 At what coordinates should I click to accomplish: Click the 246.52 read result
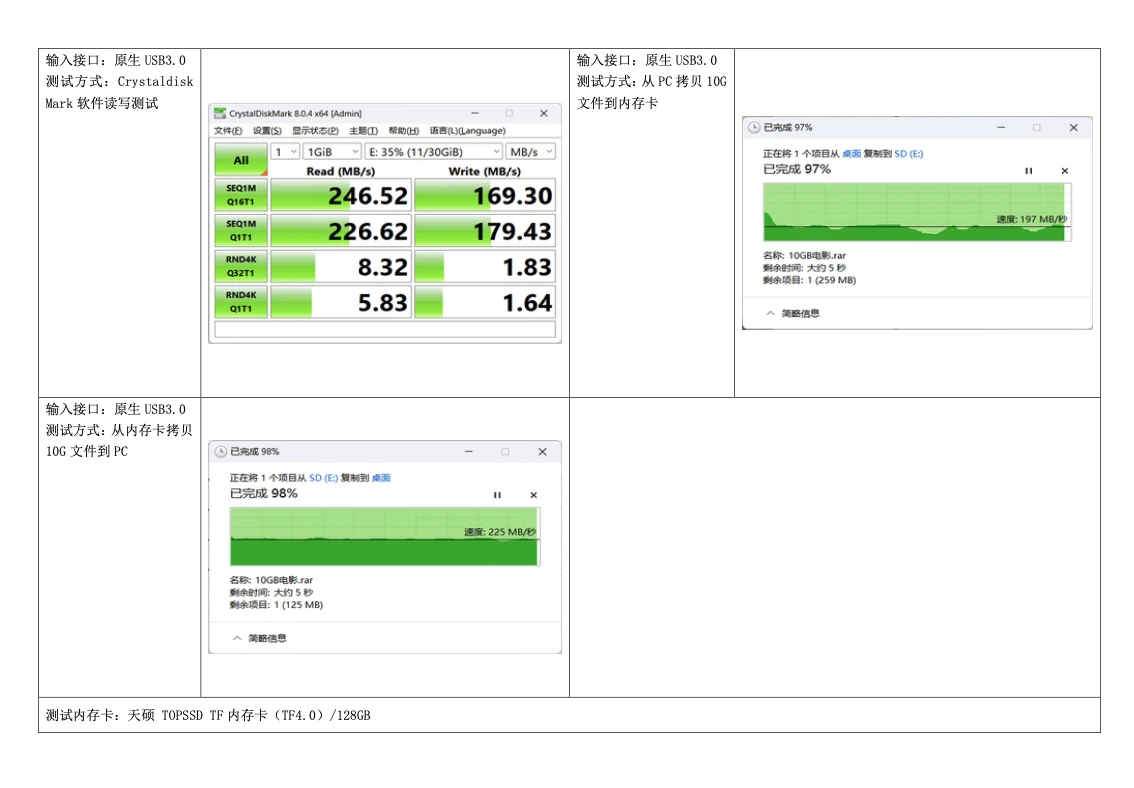click(341, 195)
